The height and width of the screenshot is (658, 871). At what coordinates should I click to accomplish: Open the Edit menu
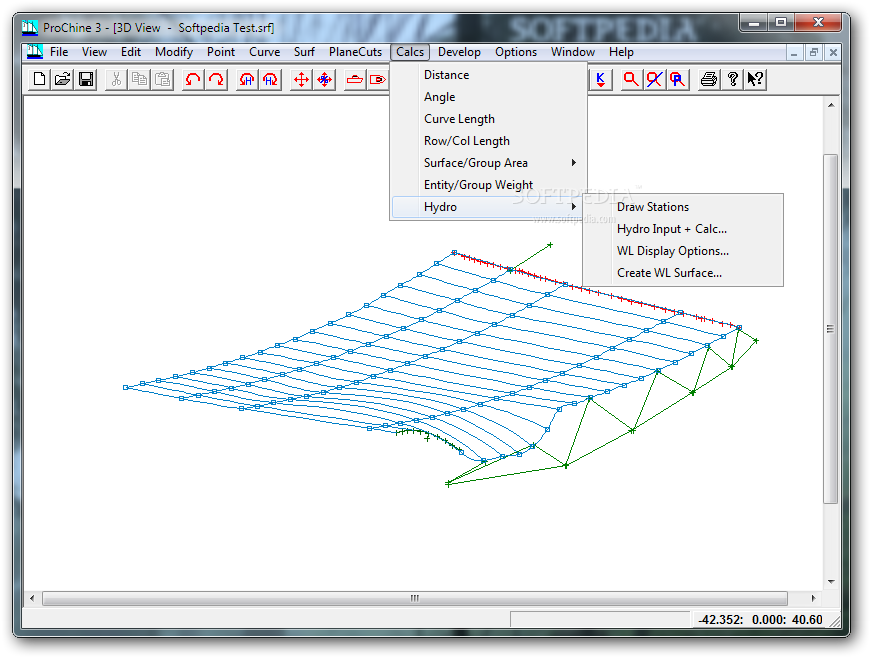tap(131, 52)
